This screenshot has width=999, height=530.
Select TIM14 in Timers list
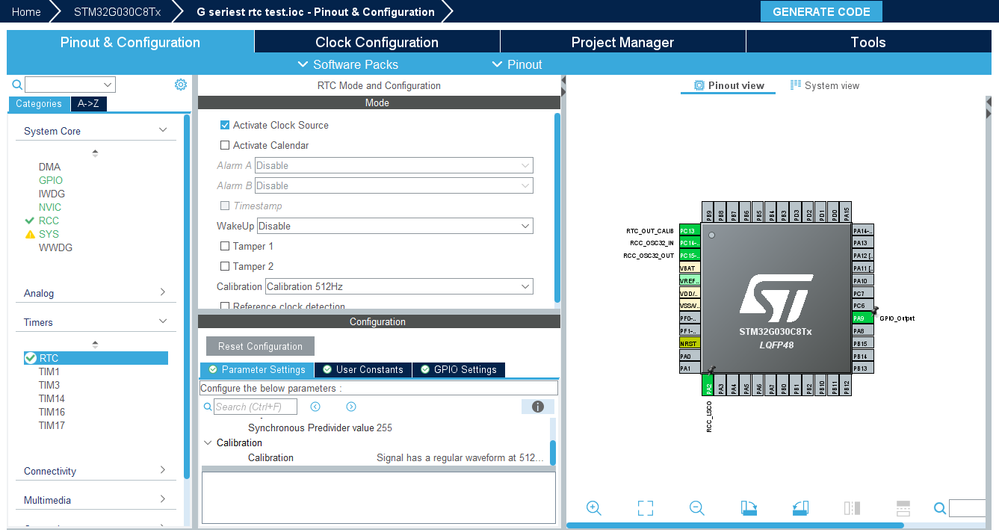click(52, 398)
